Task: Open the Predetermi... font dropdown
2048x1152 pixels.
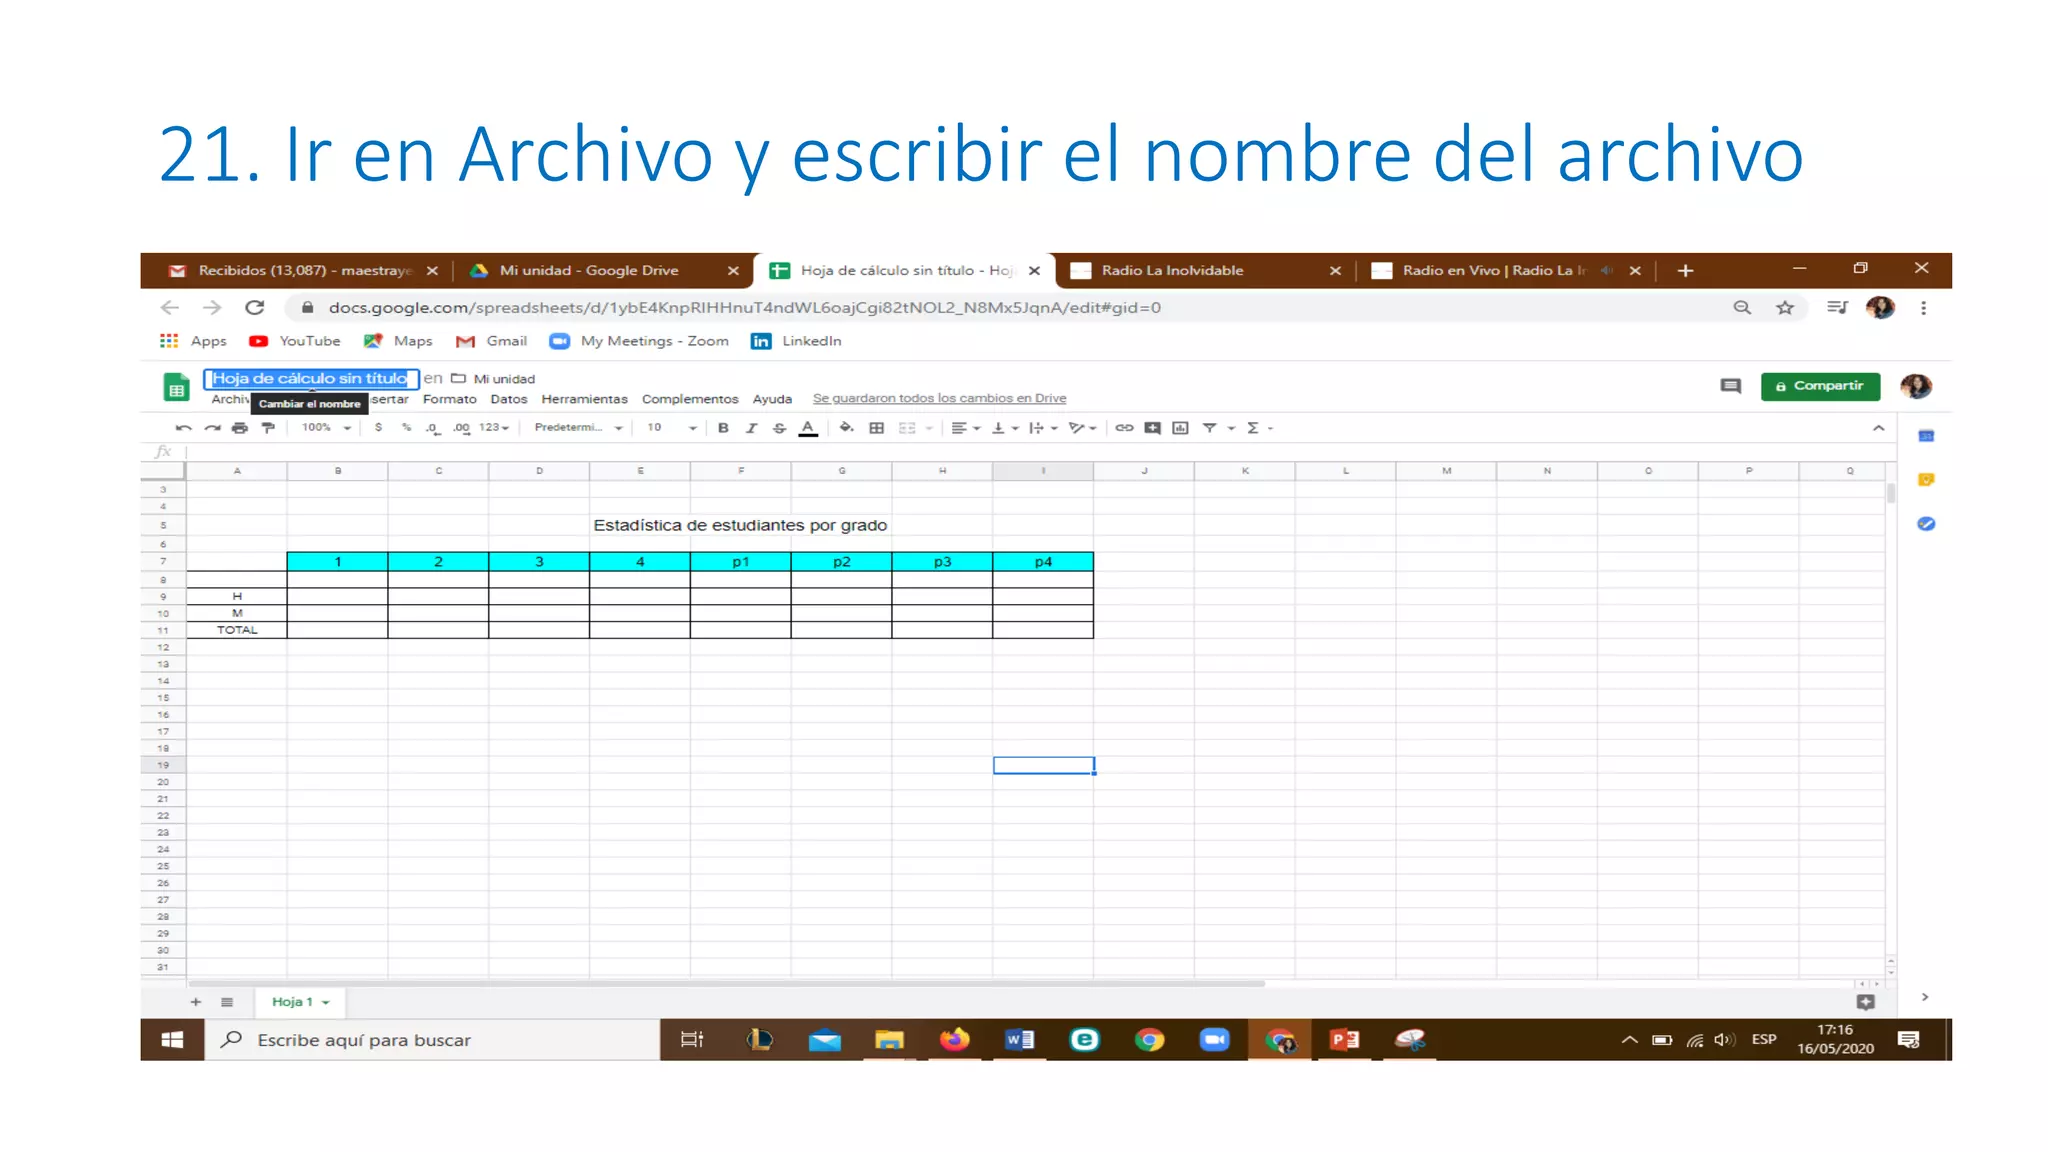Action: [x=579, y=428]
